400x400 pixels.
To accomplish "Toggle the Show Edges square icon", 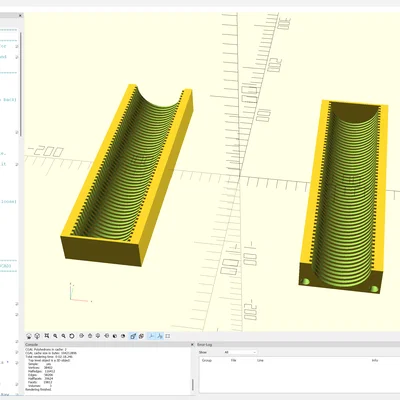I will tap(168, 336).
